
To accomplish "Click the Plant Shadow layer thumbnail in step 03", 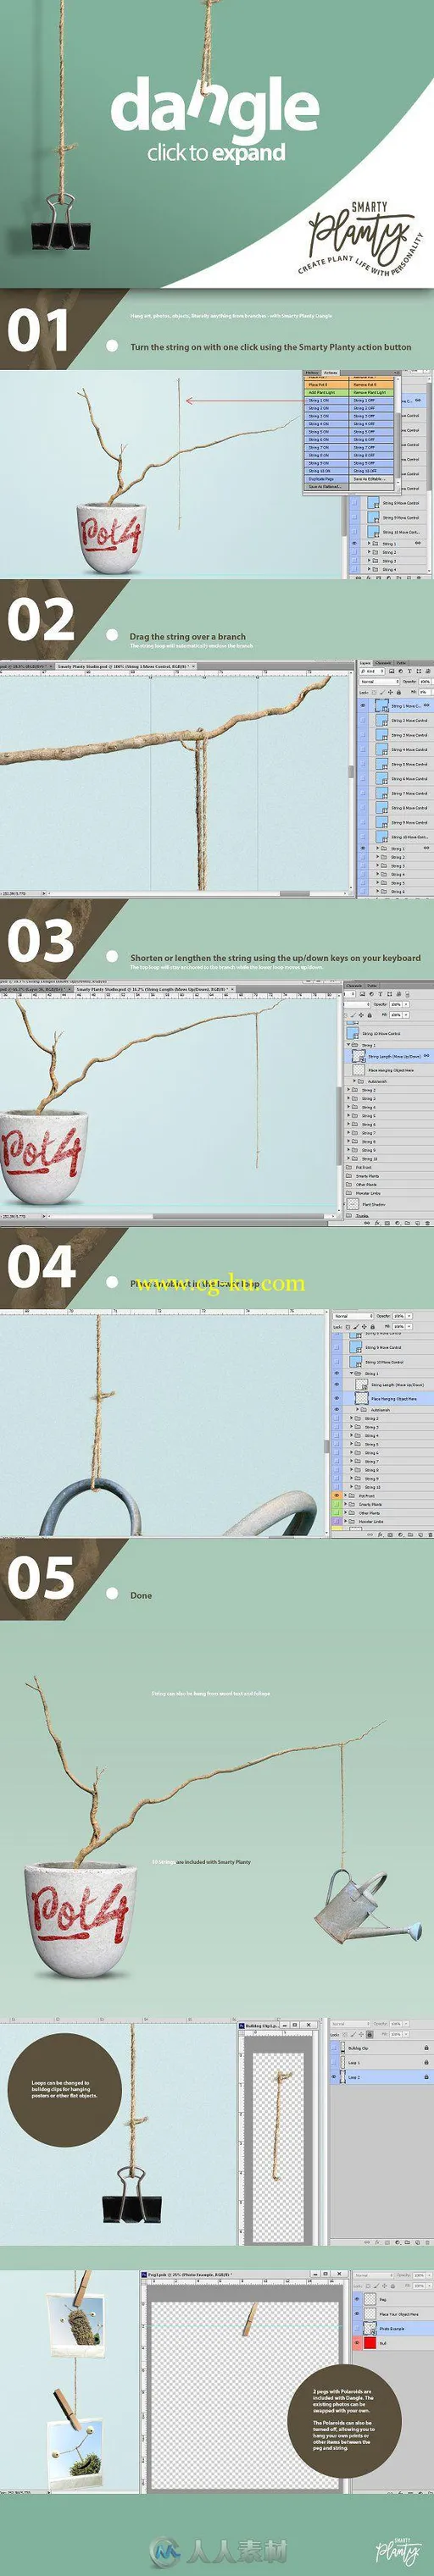I will point(352,1204).
